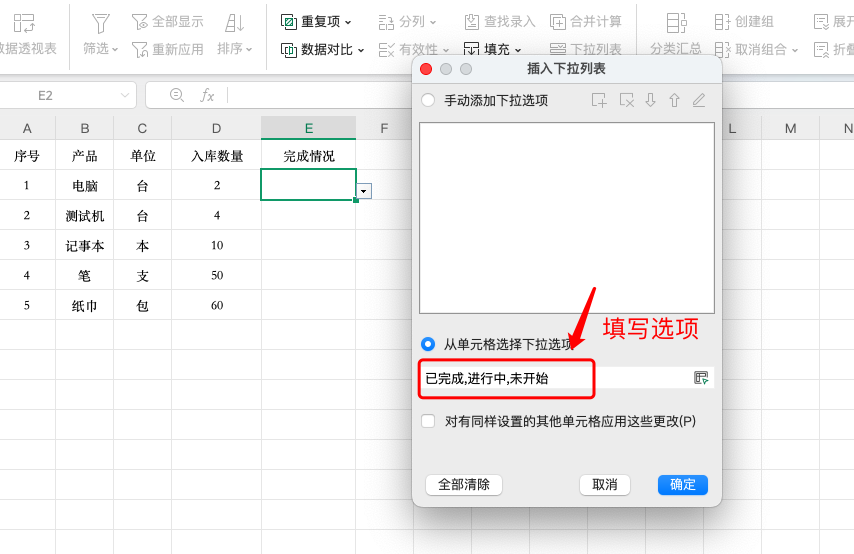This screenshot has height=554, width=854.
Task: Click the move option up arrow icon
Action: 674,100
